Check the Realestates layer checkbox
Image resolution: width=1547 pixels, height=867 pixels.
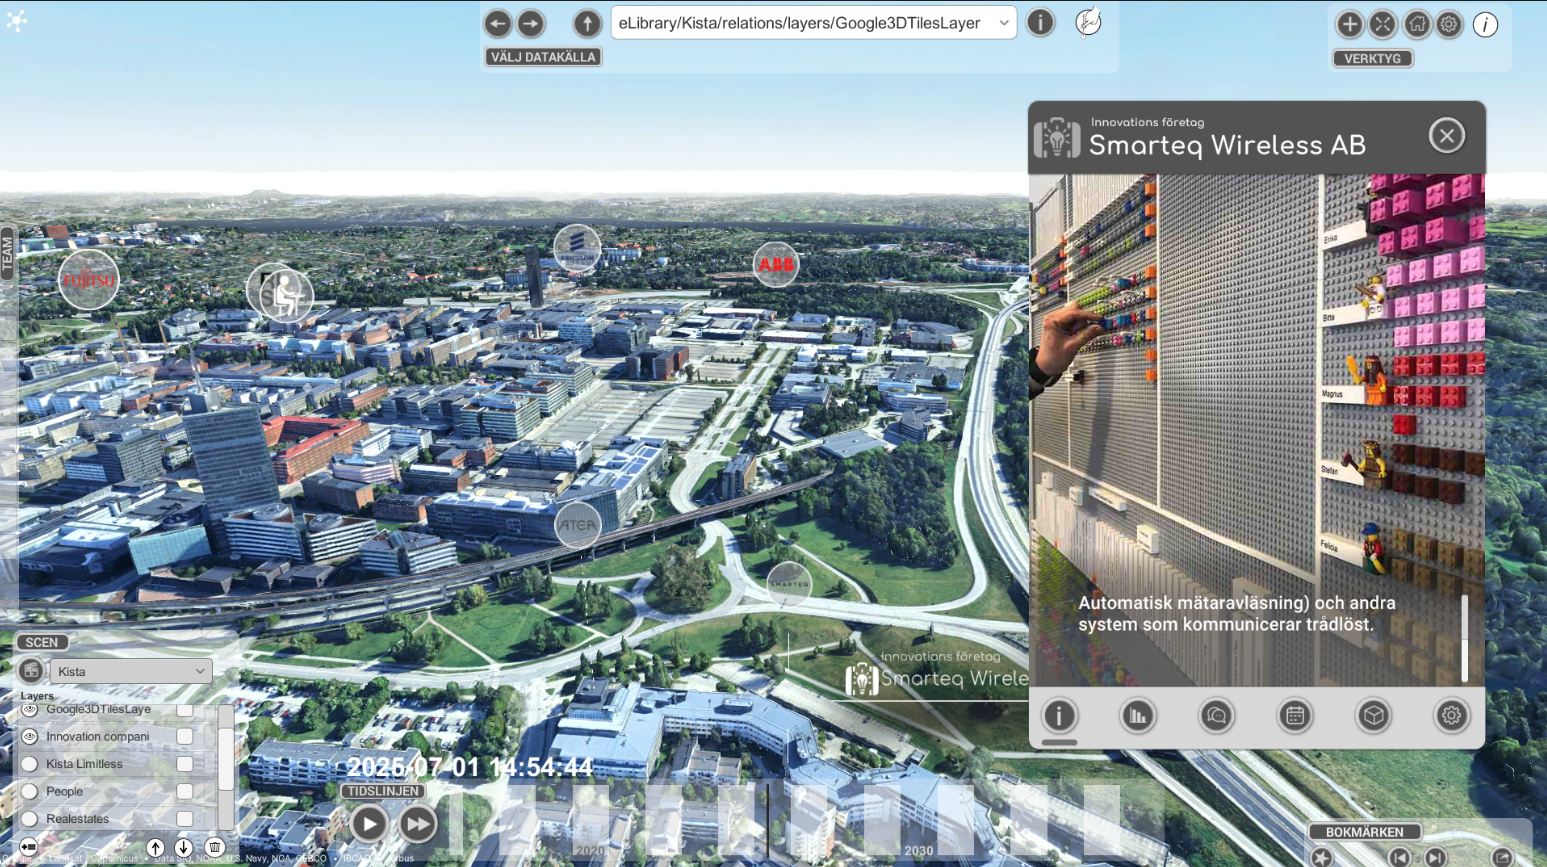click(x=185, y=819)
